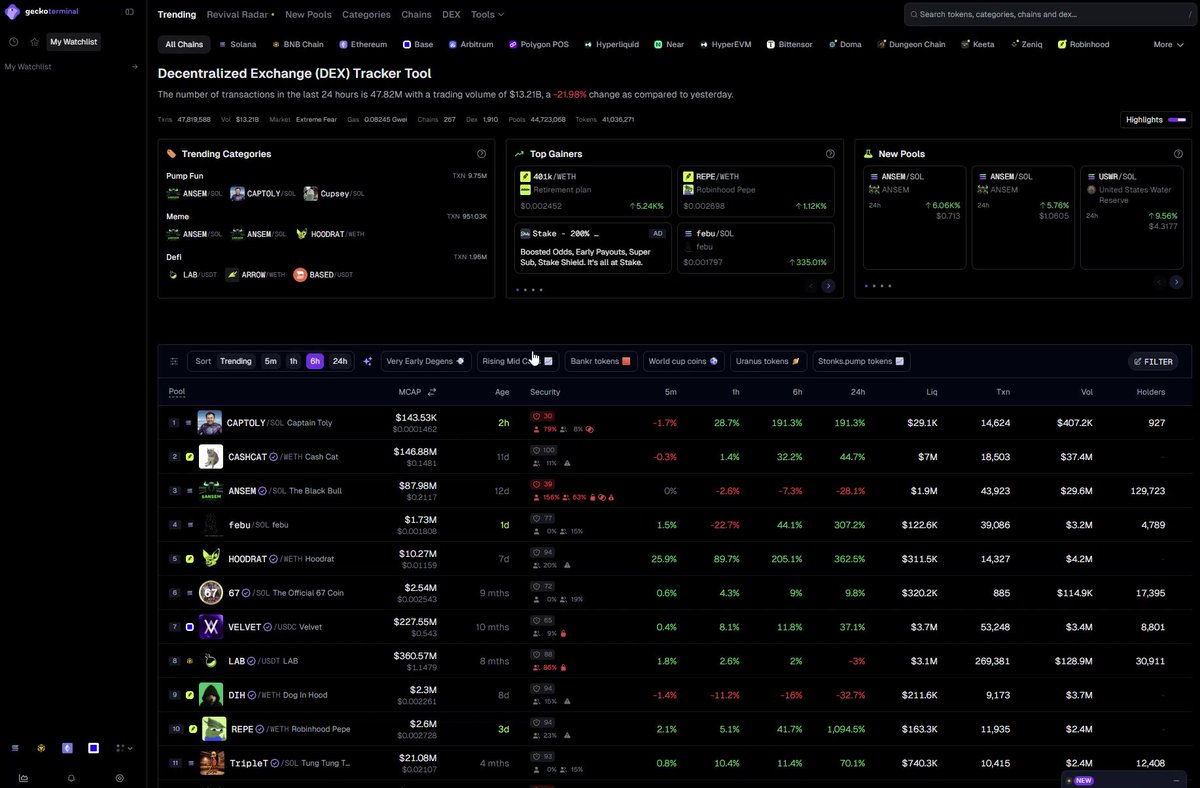1200x788 pixels.
Task: Open the portfolio chart icon in sidebar bottom
Action: click(x=23, y=777)
